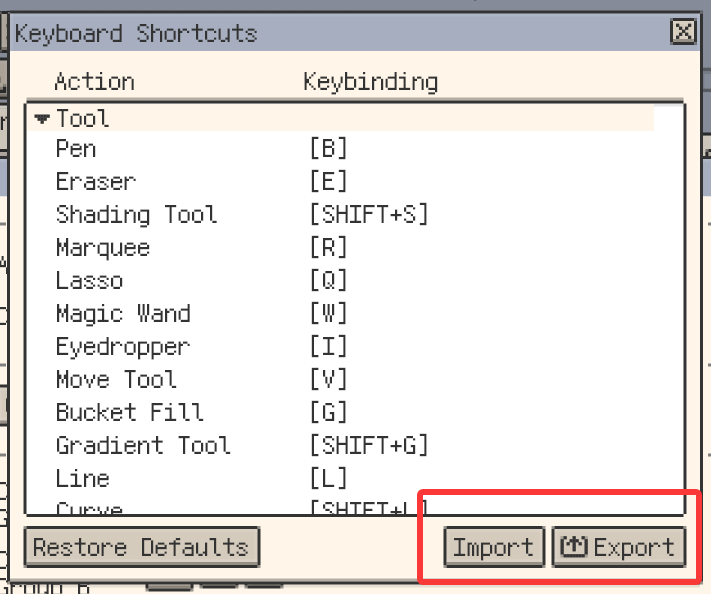Select the Pen action row
Image resolution: width=711 pixels, height=594 pixels.
tap(76, 149)
